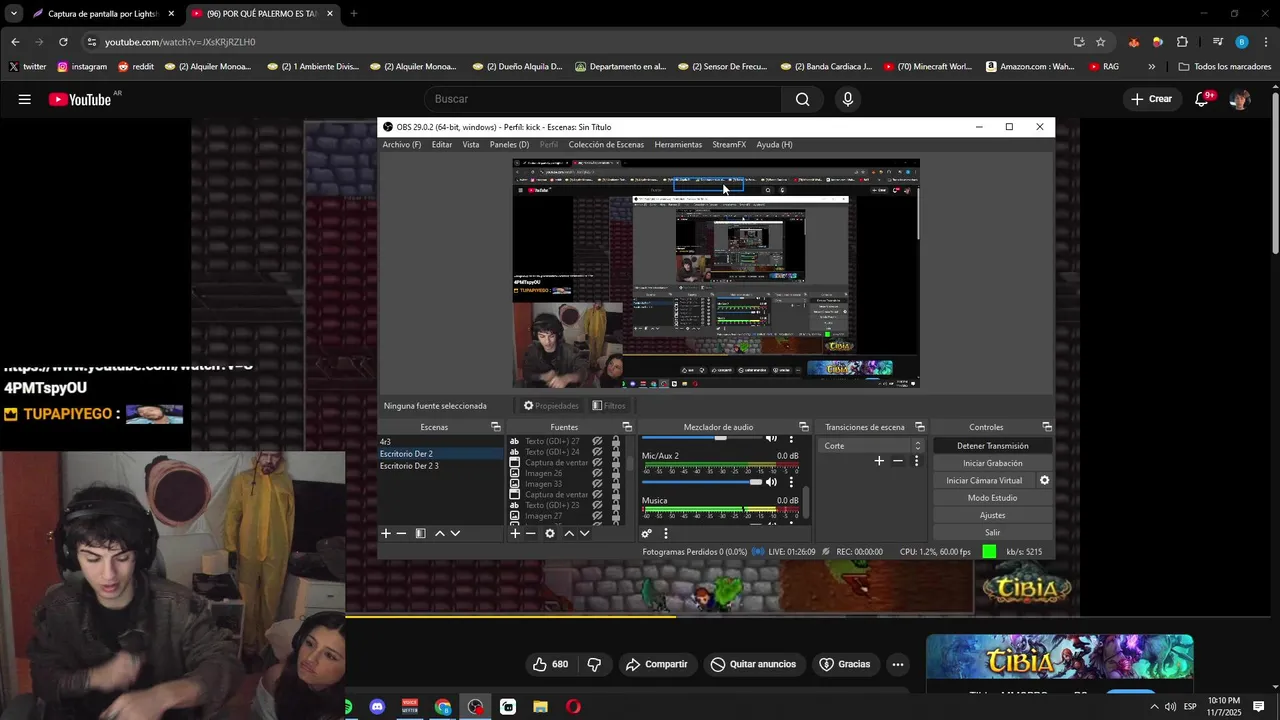
Task: Remove scene with minus in Escenas
Action: (x=402, y=534)
